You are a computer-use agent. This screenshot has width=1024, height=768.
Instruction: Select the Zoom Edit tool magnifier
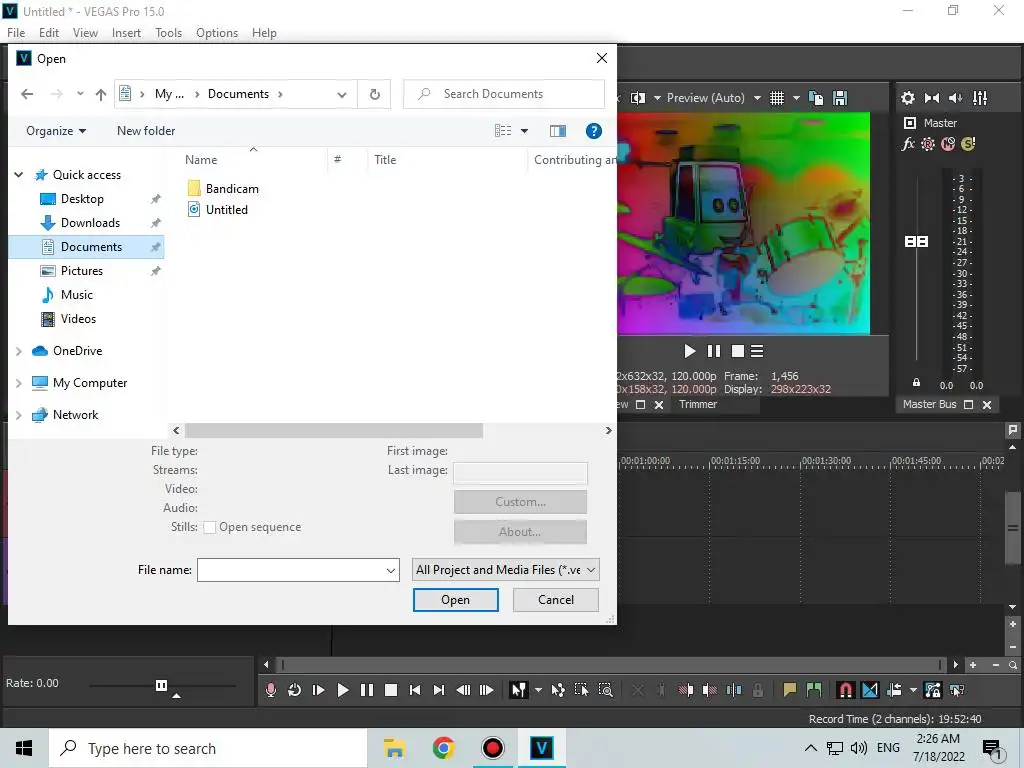click(x=605, y=690)
